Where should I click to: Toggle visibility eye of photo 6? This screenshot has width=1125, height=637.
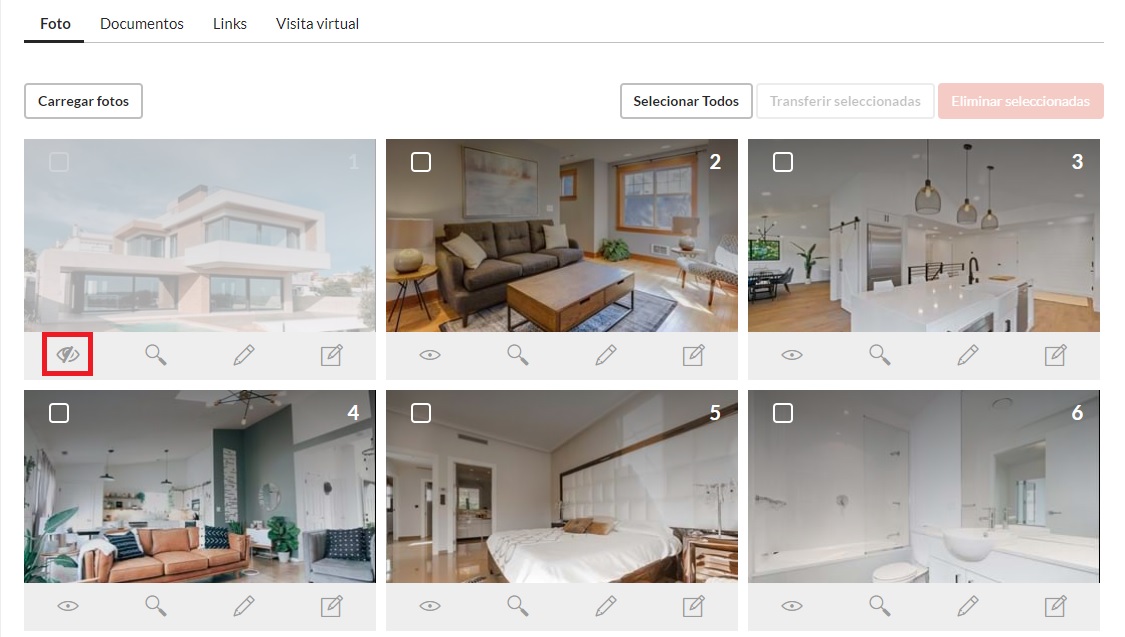(791, 605)
